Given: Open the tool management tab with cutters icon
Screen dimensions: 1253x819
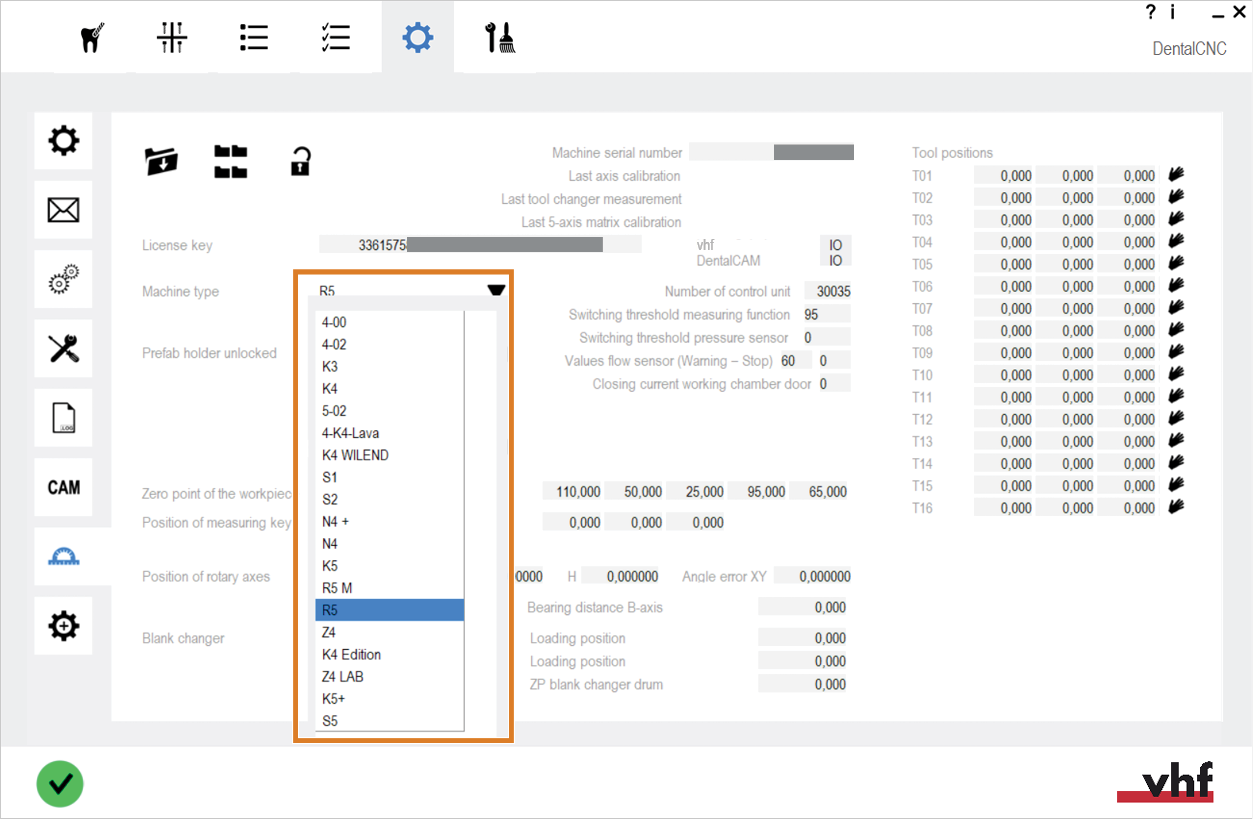Looking at the screenshot, I should 172,38.
